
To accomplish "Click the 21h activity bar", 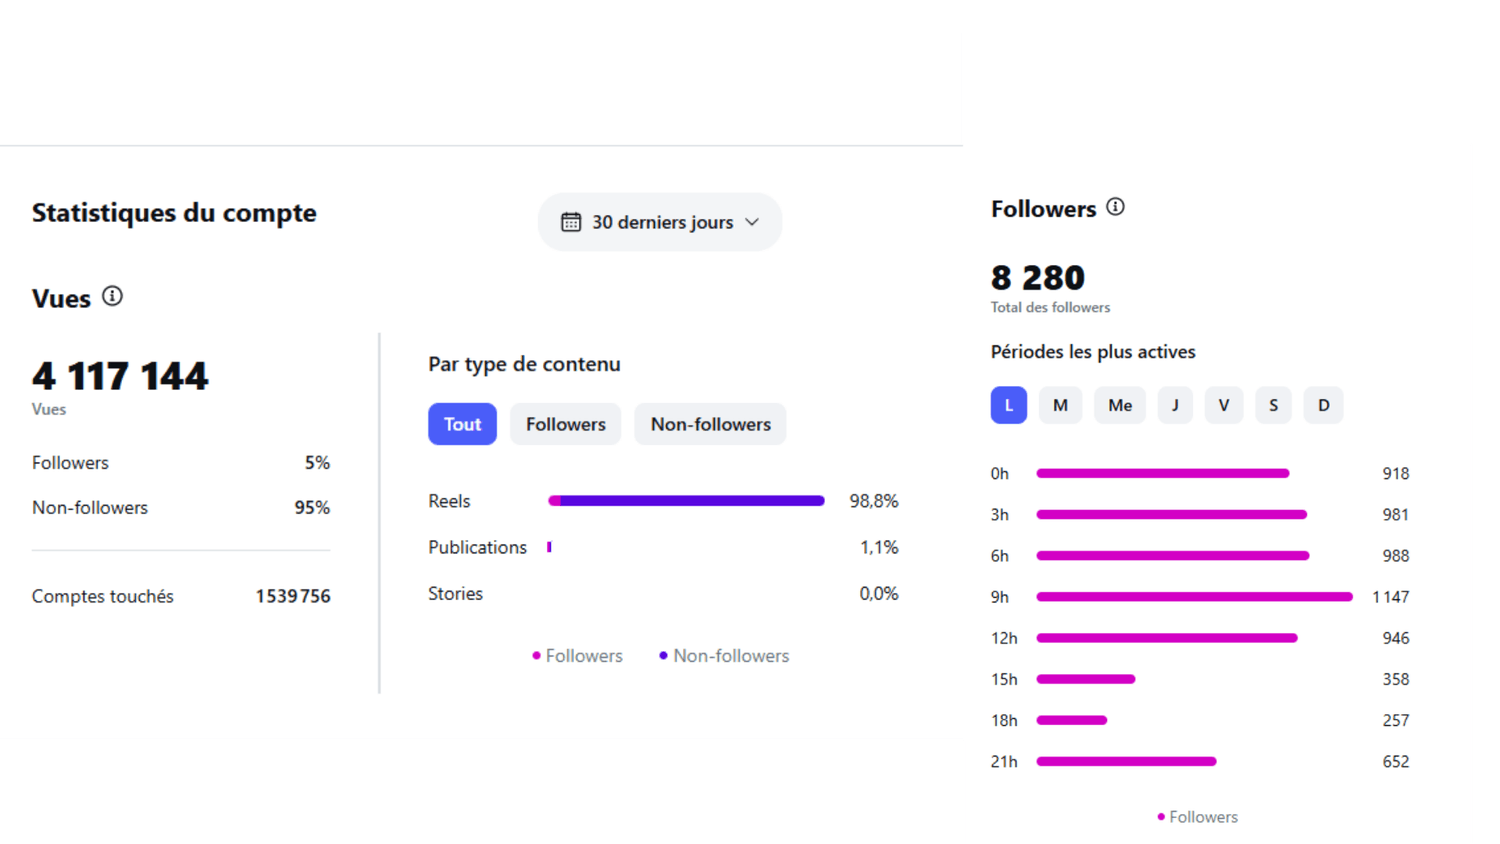I will coord(1126,761).
